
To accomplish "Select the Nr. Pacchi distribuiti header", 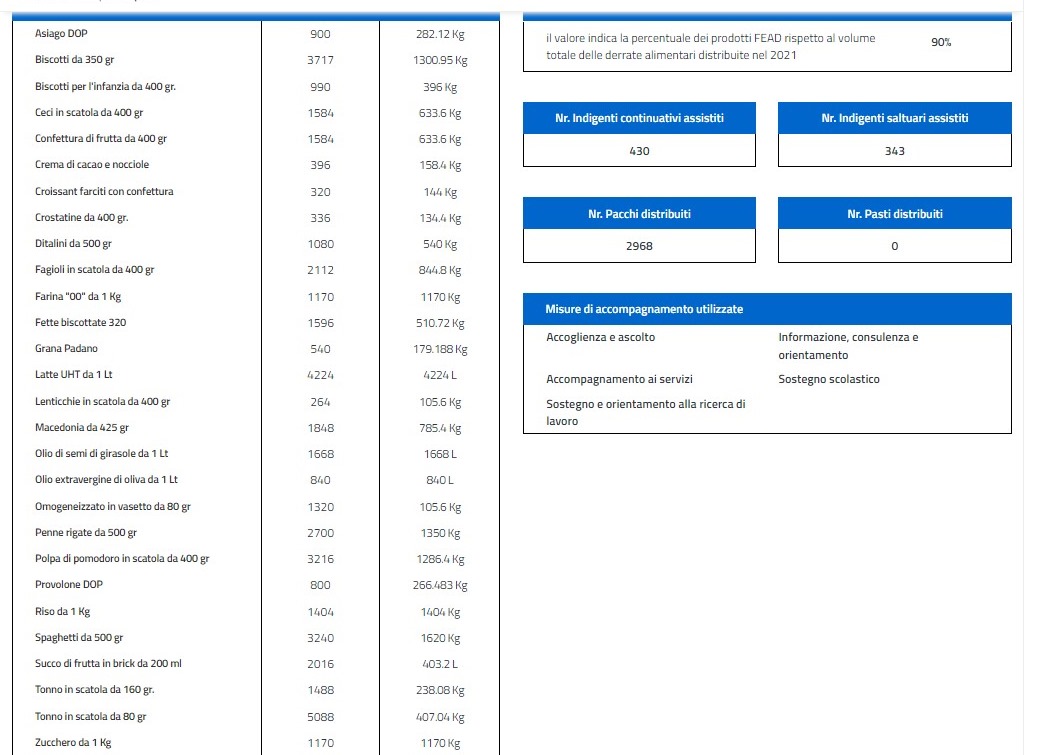I will (x=639, y=214).
